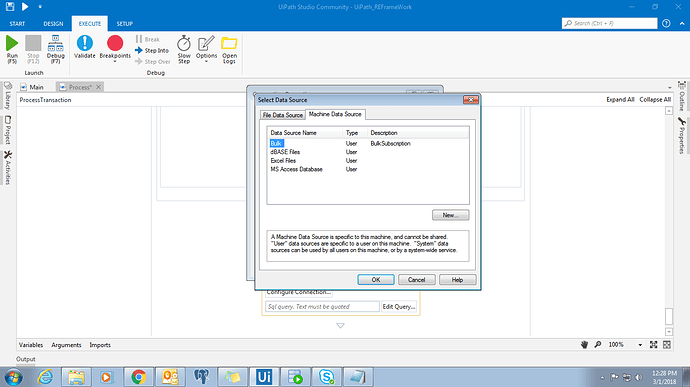Click the quick-run play icon in title bar
690x387 pixels.
pos(25,7)
